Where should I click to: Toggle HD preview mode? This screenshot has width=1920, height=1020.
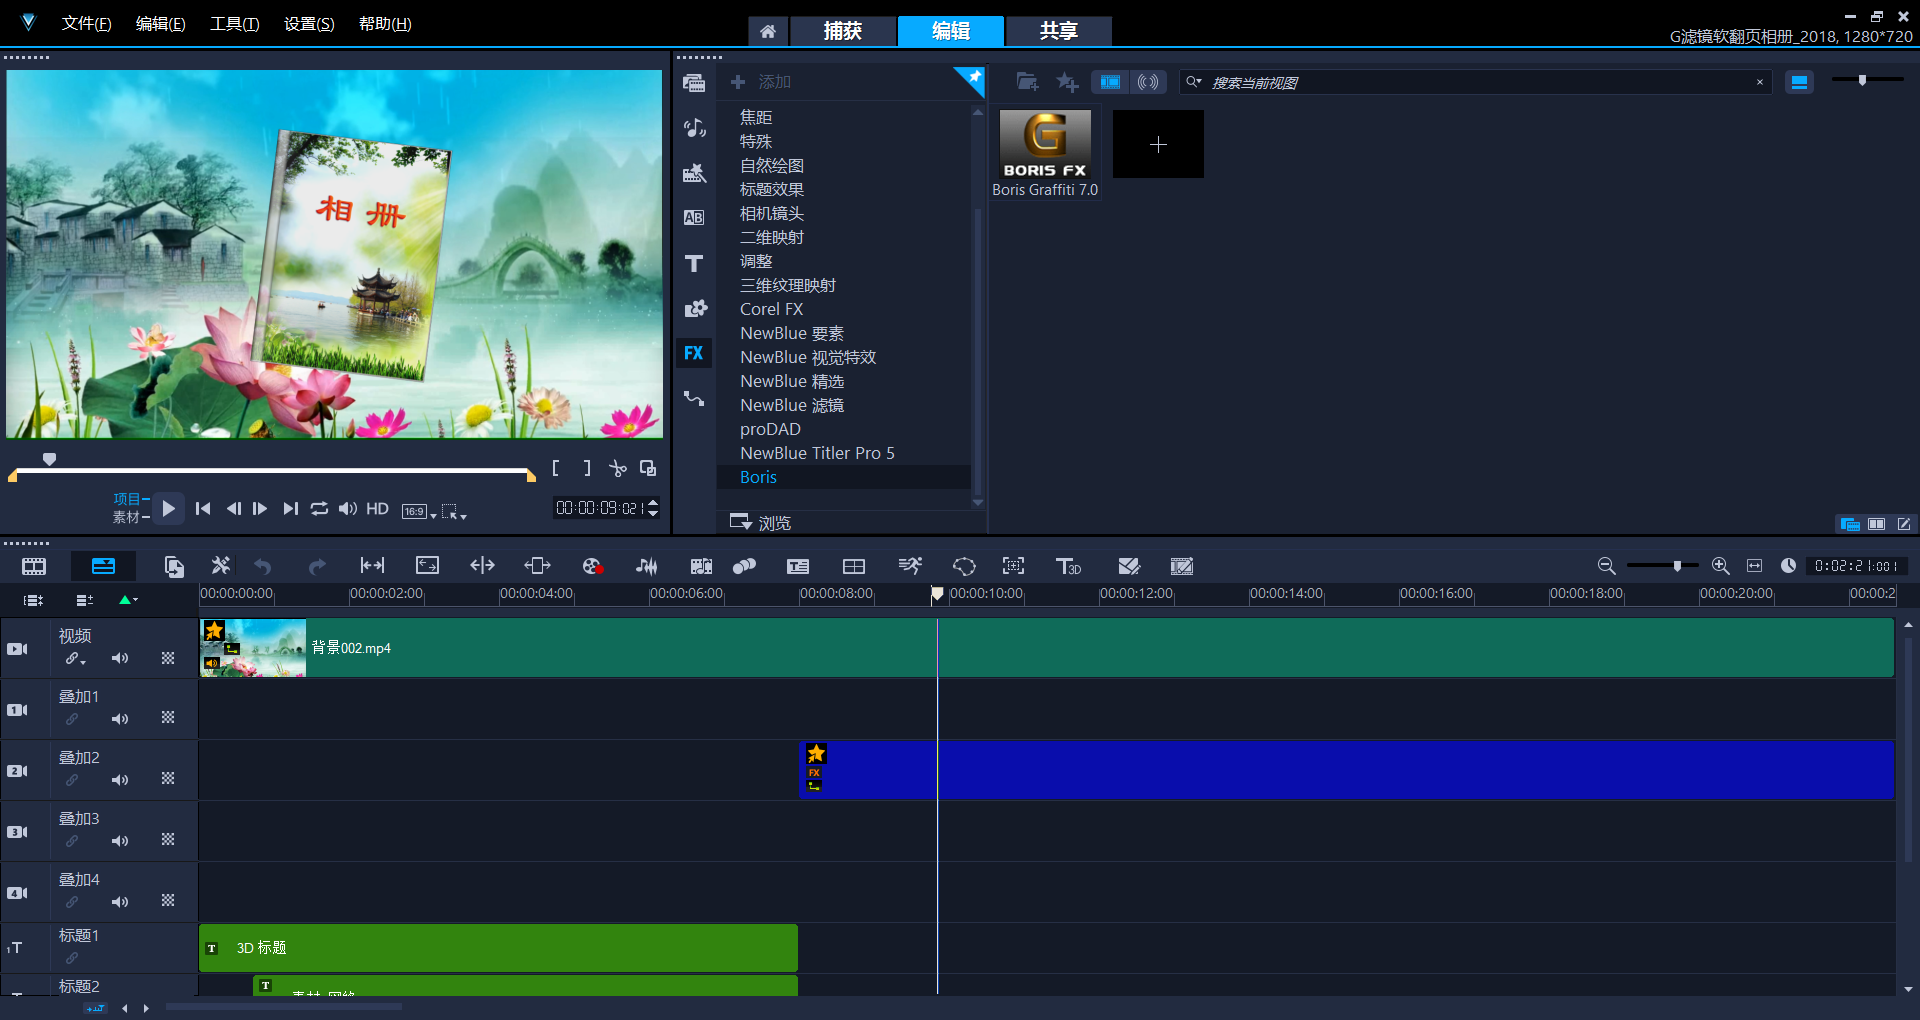[377, 509]
